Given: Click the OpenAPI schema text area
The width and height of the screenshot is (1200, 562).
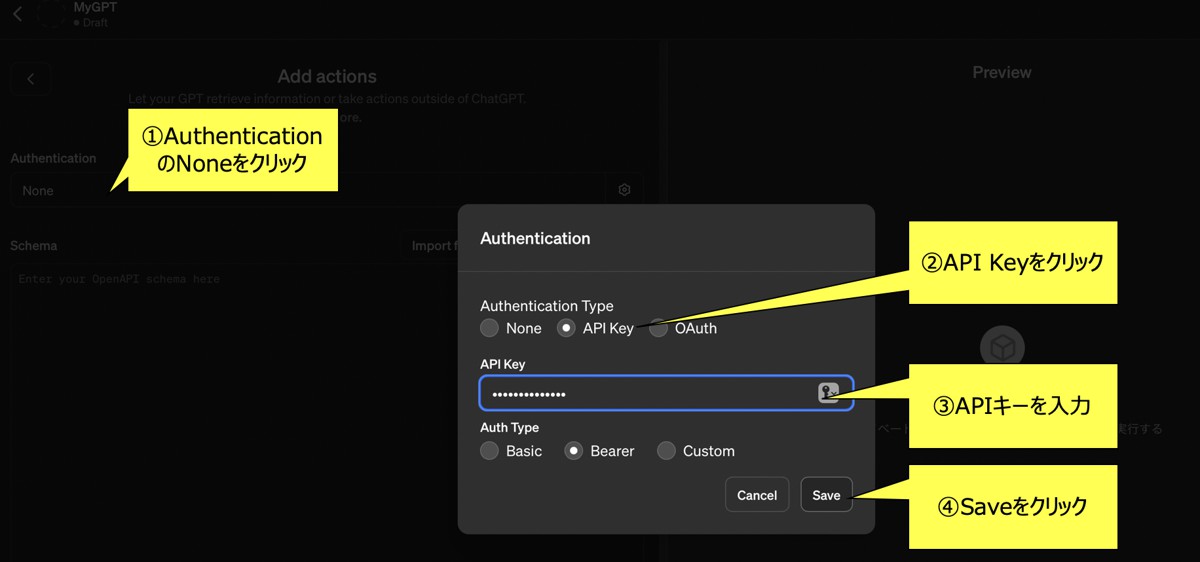Looking at the screenshot, I should click(x=200, y=400).
